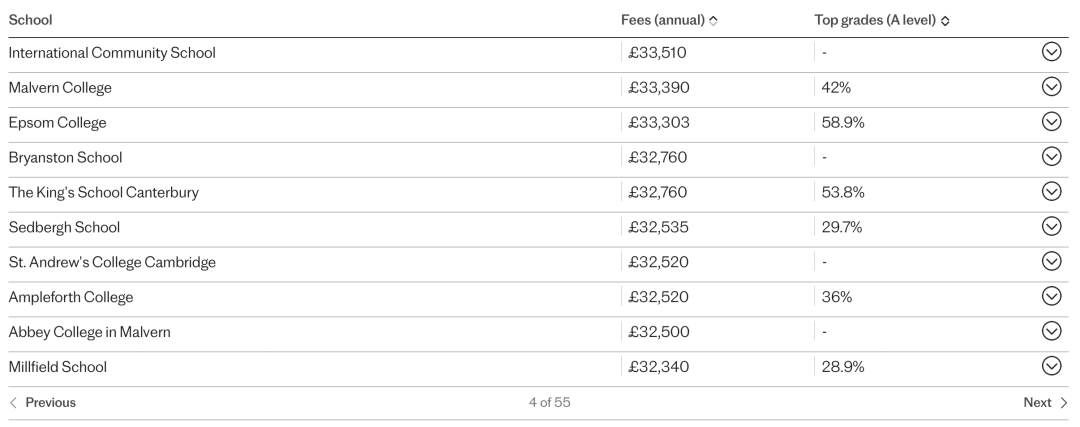Select the Malvern College school name
Viewport: 1080px width, 427px height.
click(60, 87)
